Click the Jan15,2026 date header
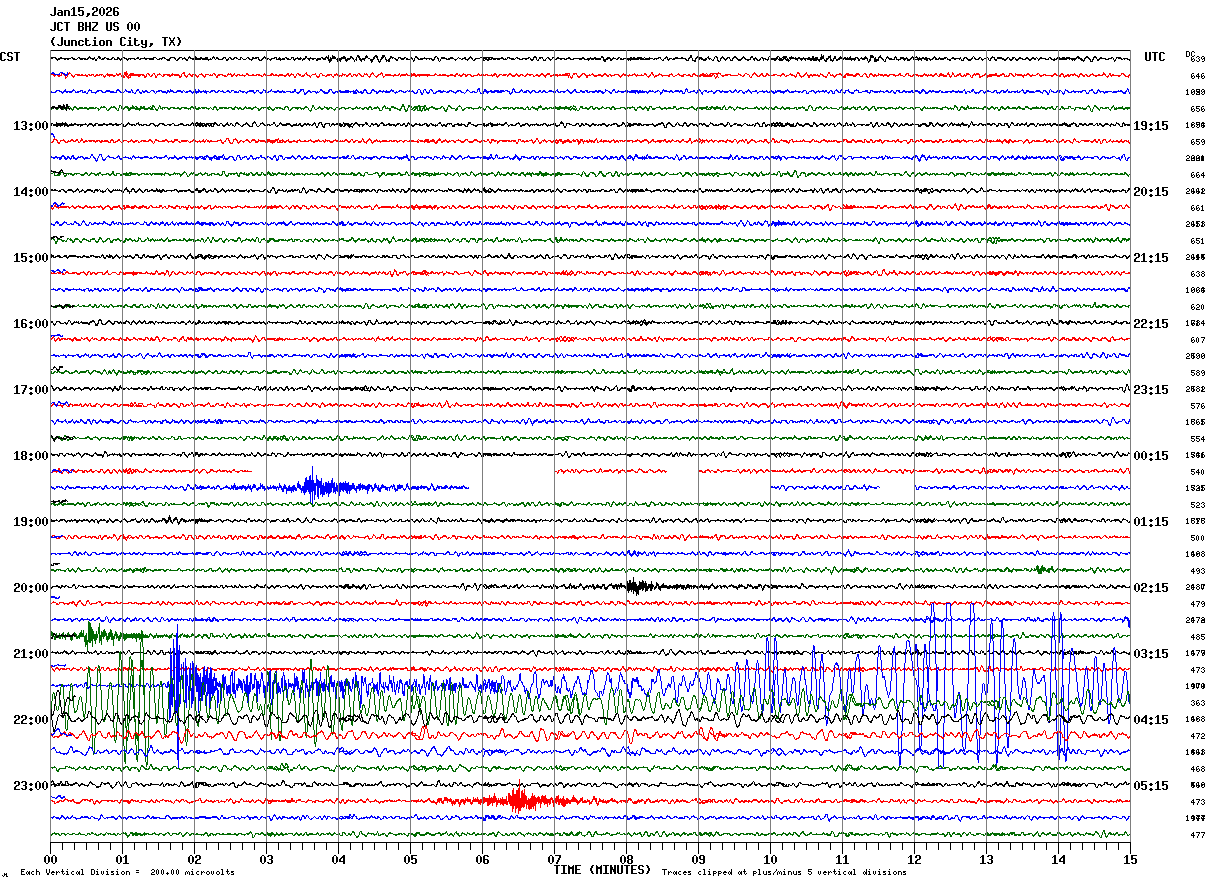1210x886 pixels. point(84,12)
